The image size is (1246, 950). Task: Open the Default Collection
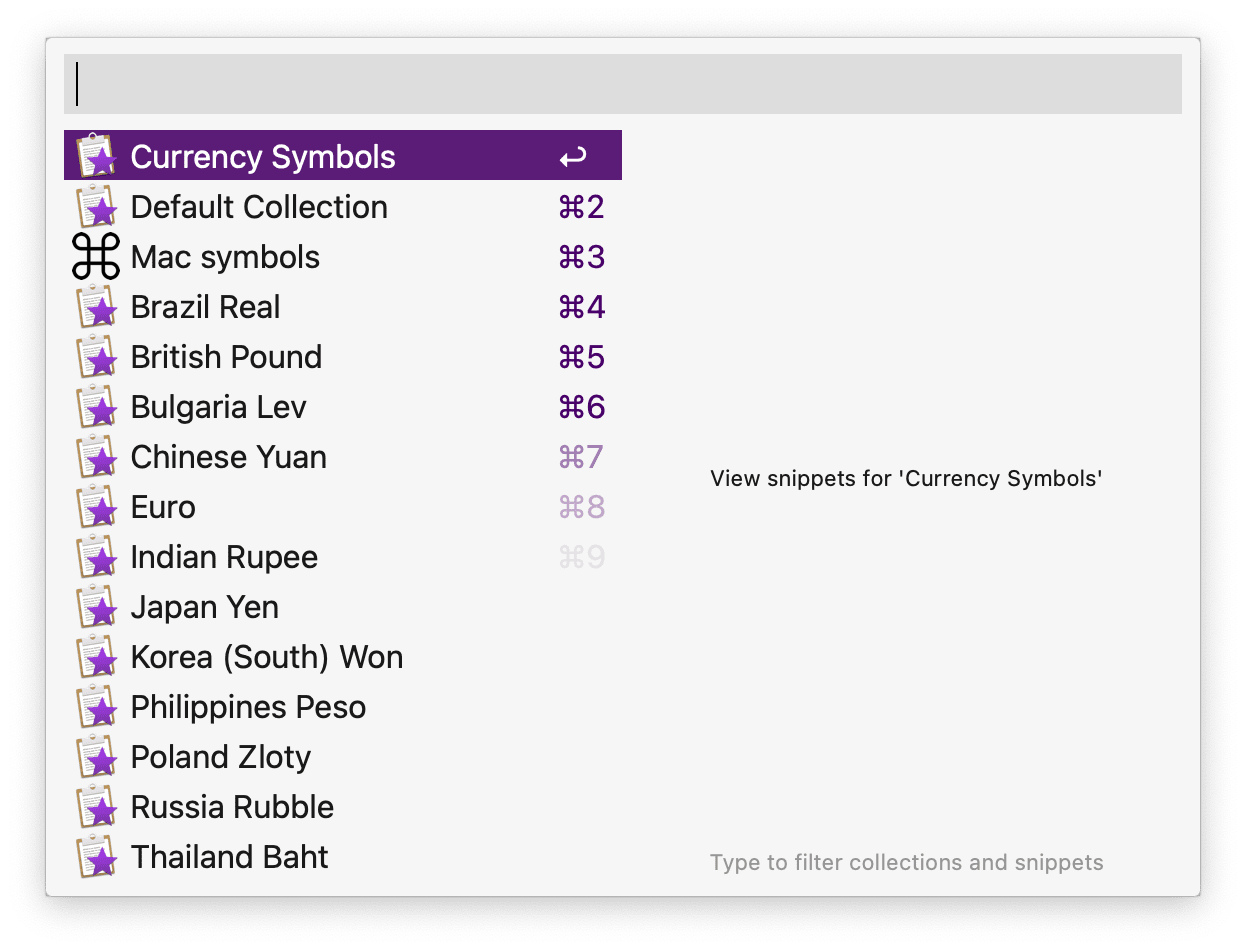(x=343, y=207)
